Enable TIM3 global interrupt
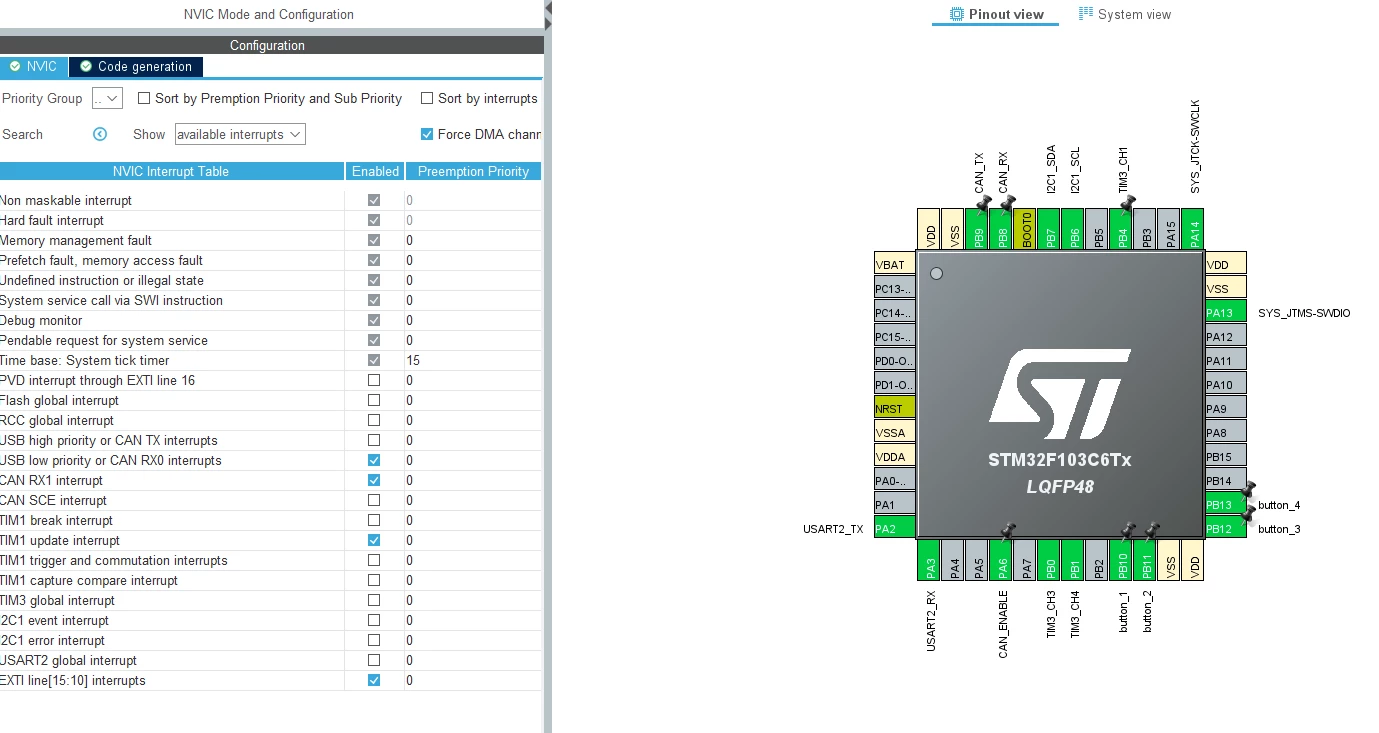The height and width of the screenshot is (733, 1379). pyautogui.click(x=374, y=600)
